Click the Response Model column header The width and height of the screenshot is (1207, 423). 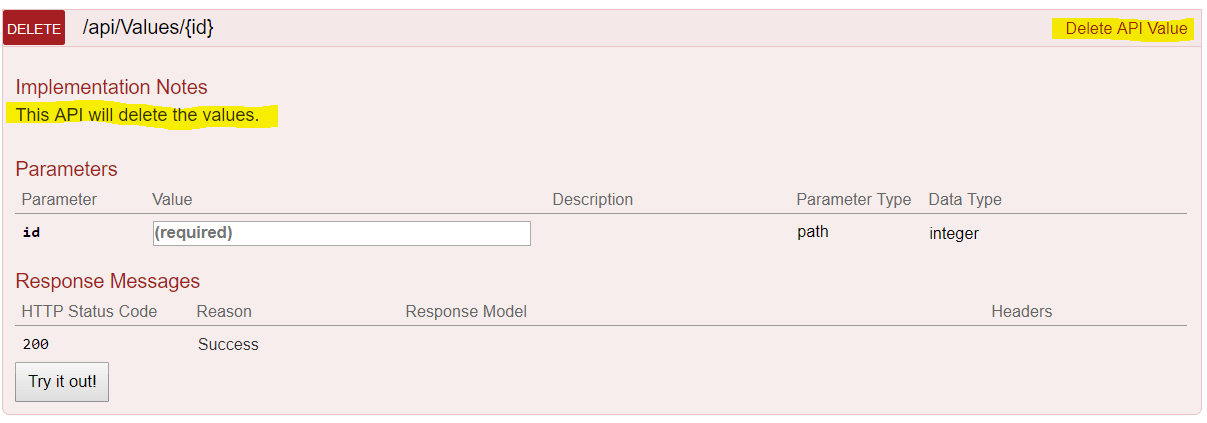pos(466,311)
